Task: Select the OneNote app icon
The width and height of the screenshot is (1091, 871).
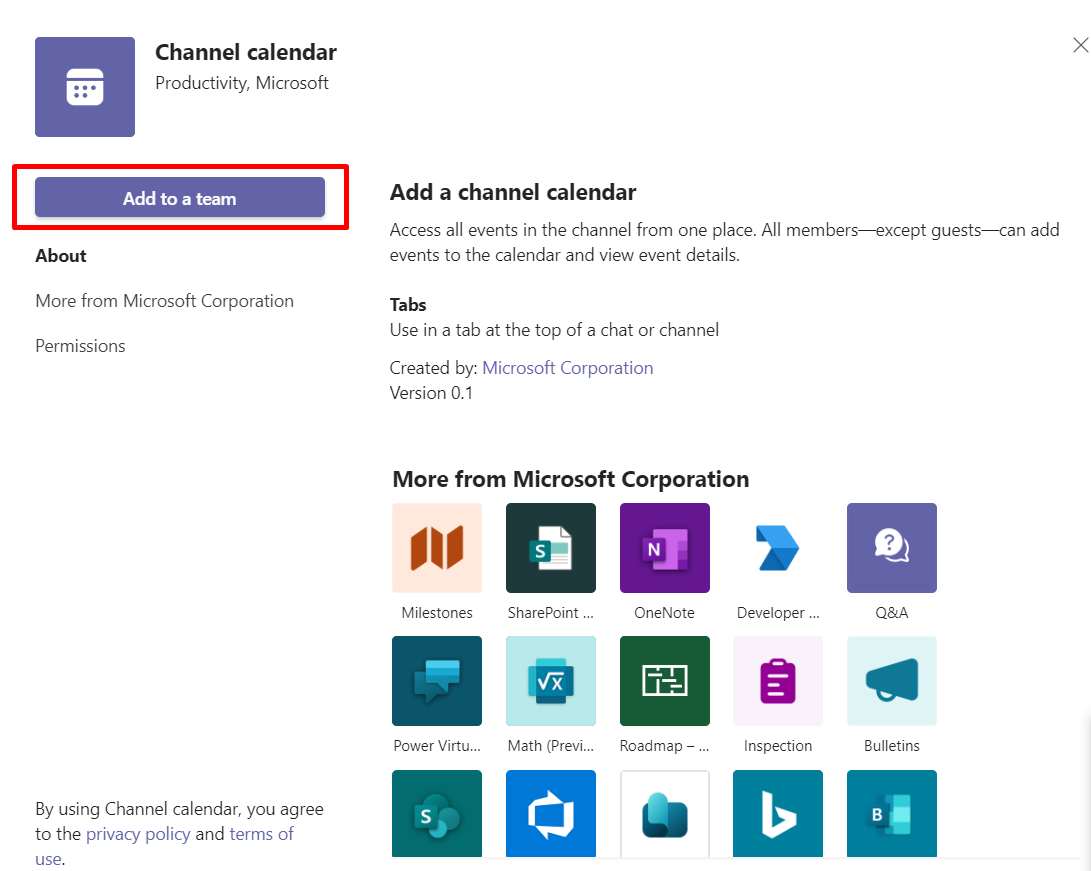Action: coord(664,548)
